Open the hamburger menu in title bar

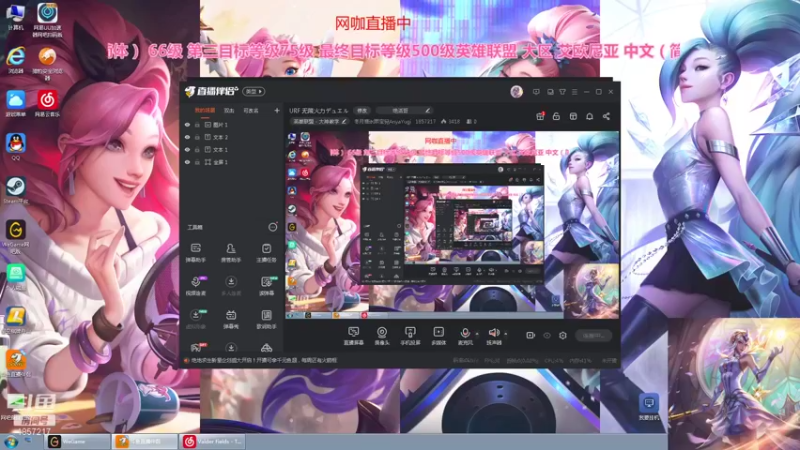point(574,92)
